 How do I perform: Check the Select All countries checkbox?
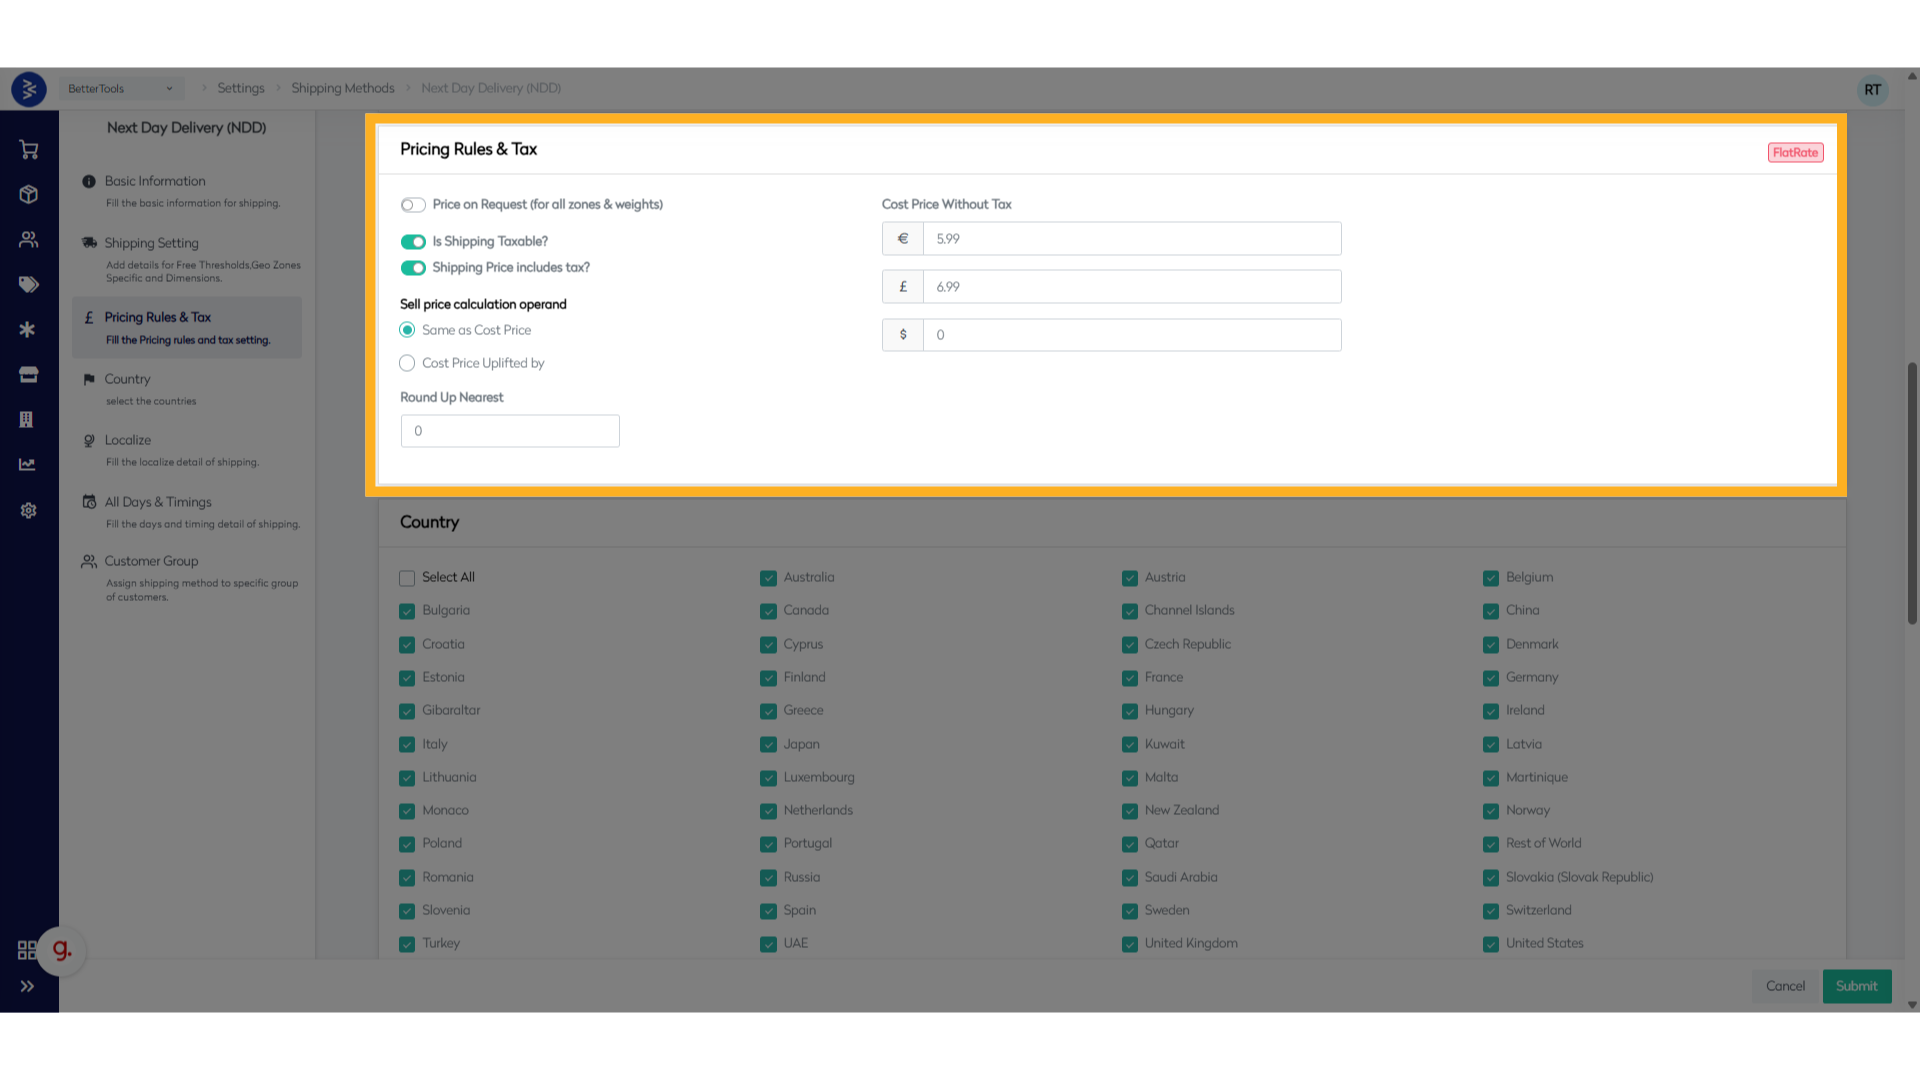407,578
